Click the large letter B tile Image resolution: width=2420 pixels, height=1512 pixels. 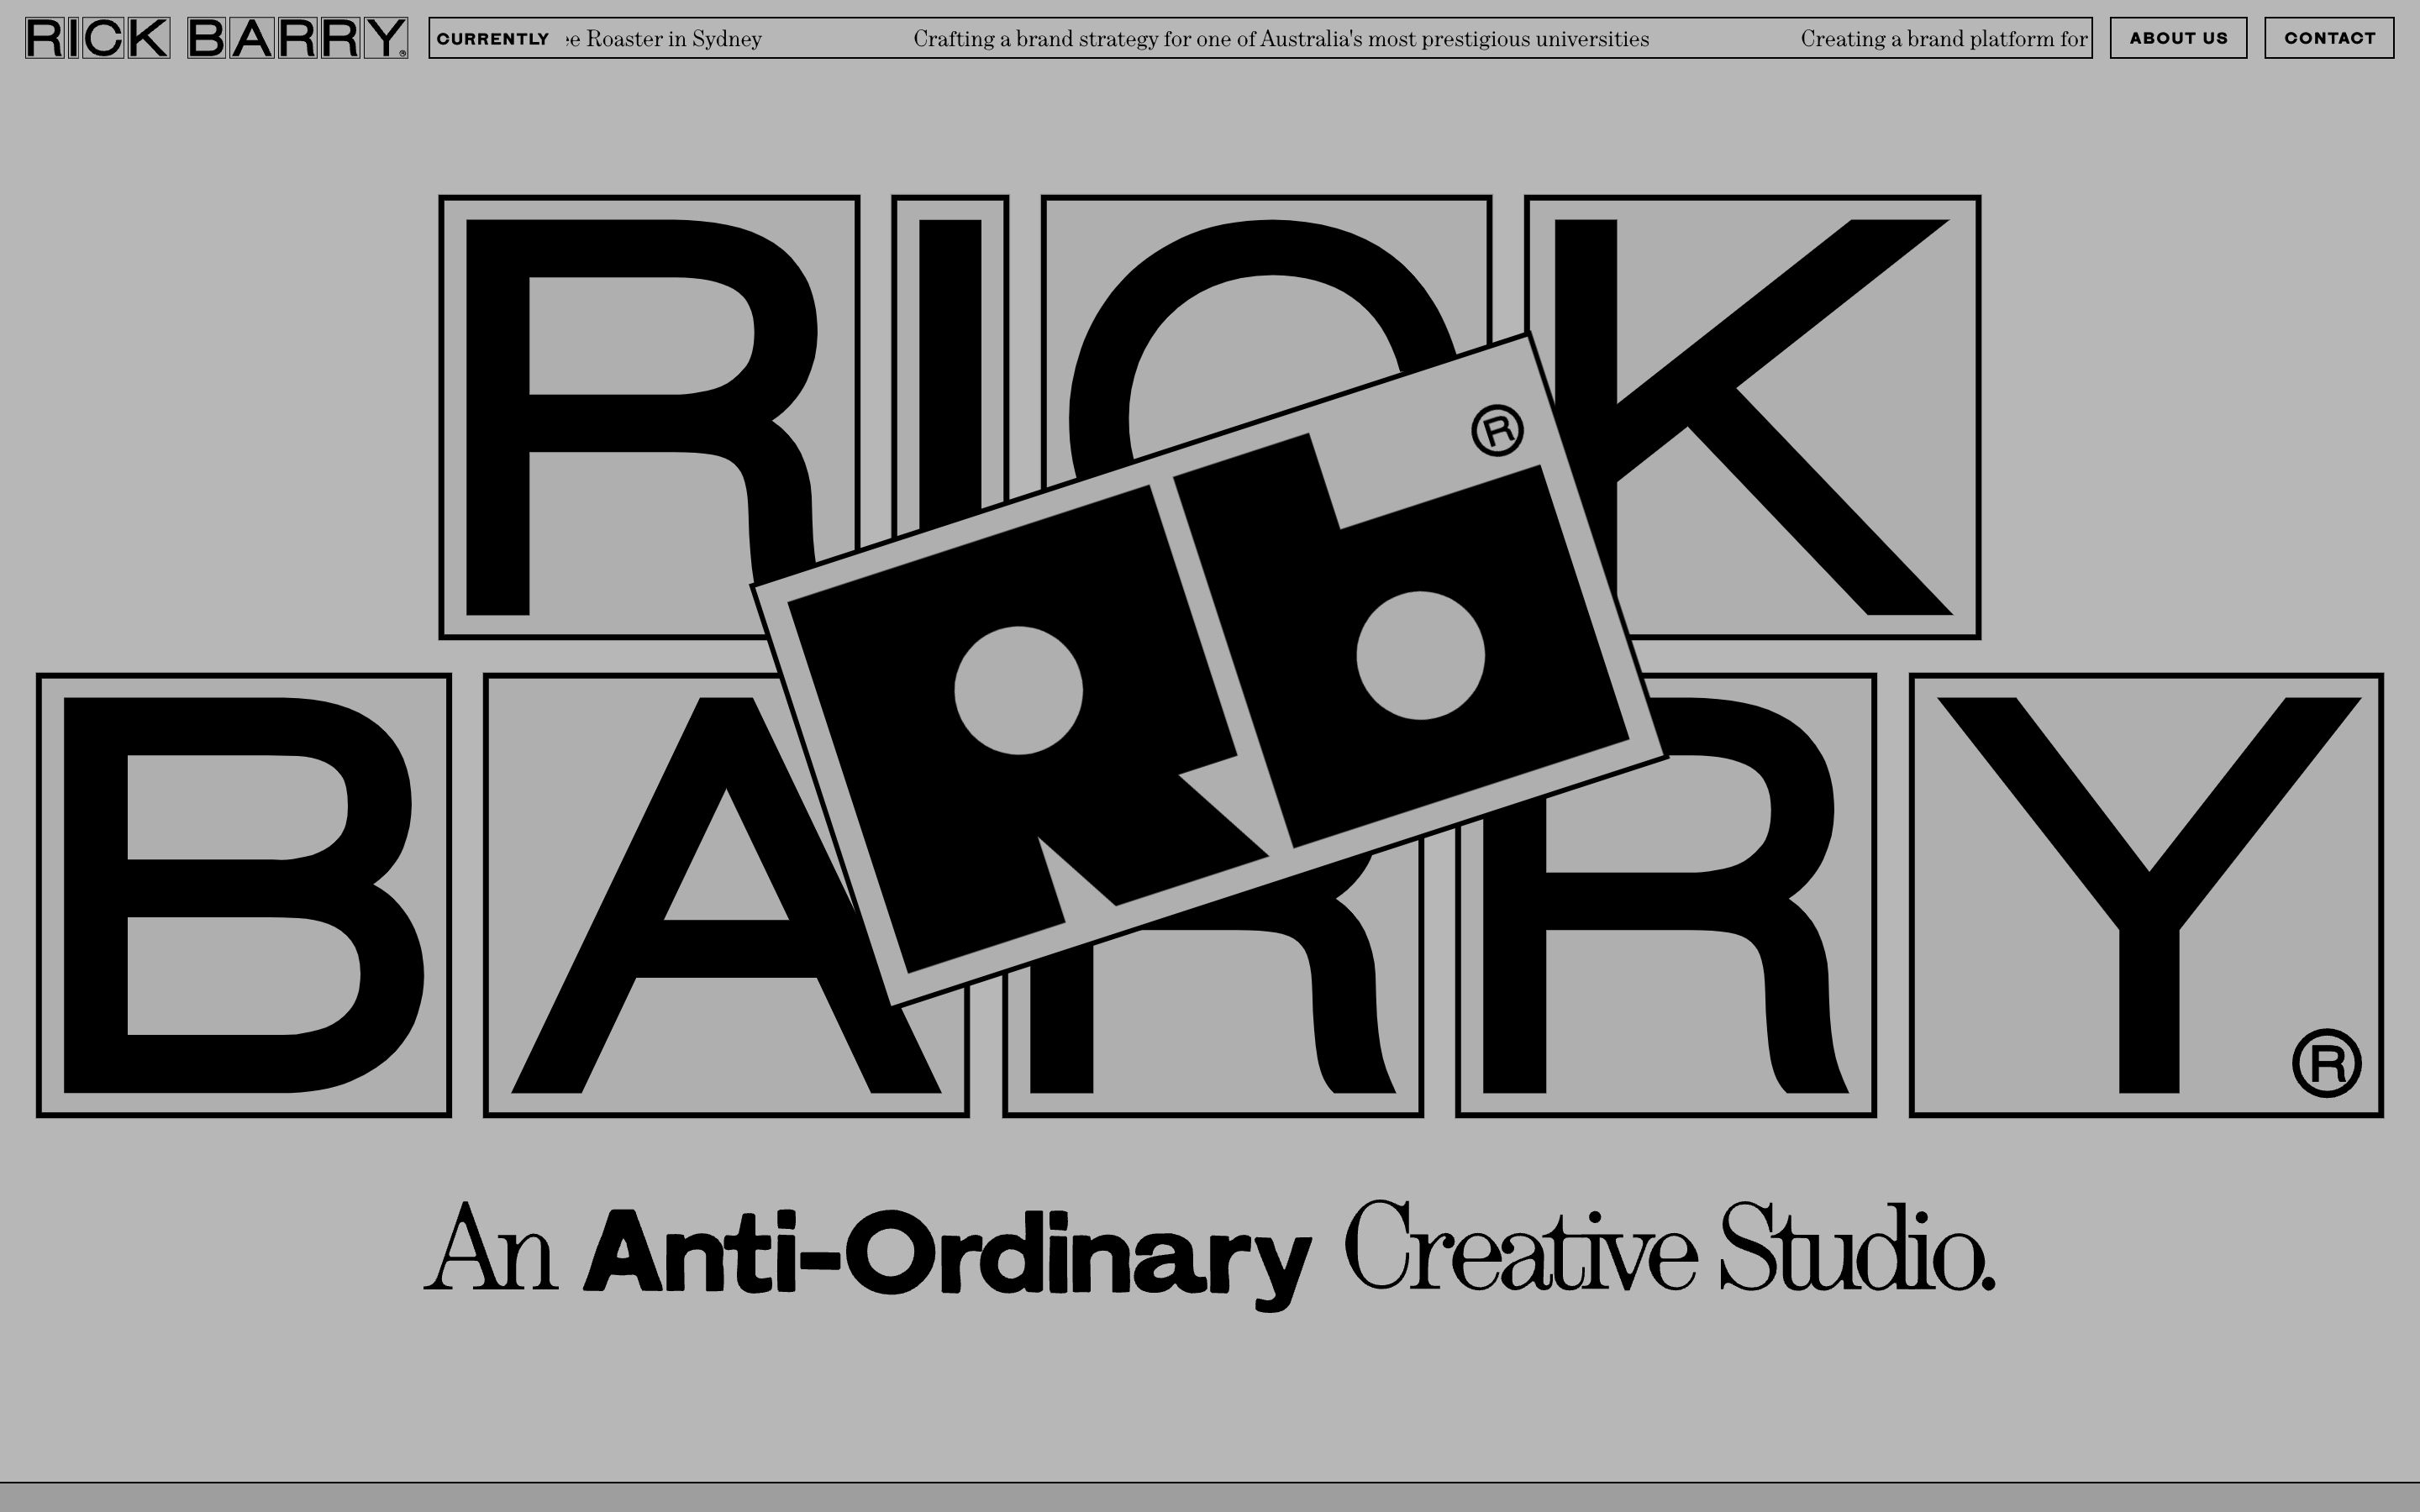(x=243, y=895)
